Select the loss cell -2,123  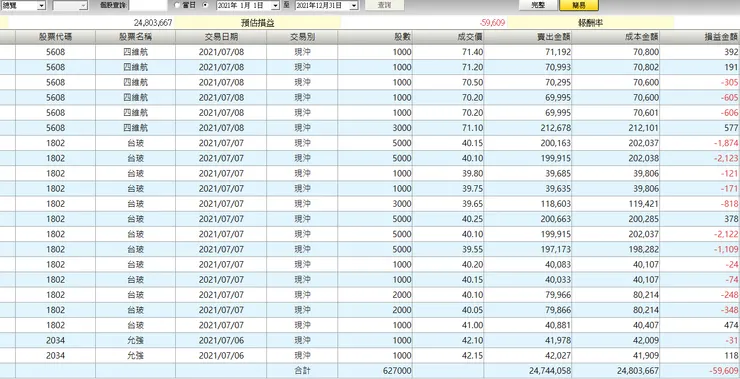700,158
